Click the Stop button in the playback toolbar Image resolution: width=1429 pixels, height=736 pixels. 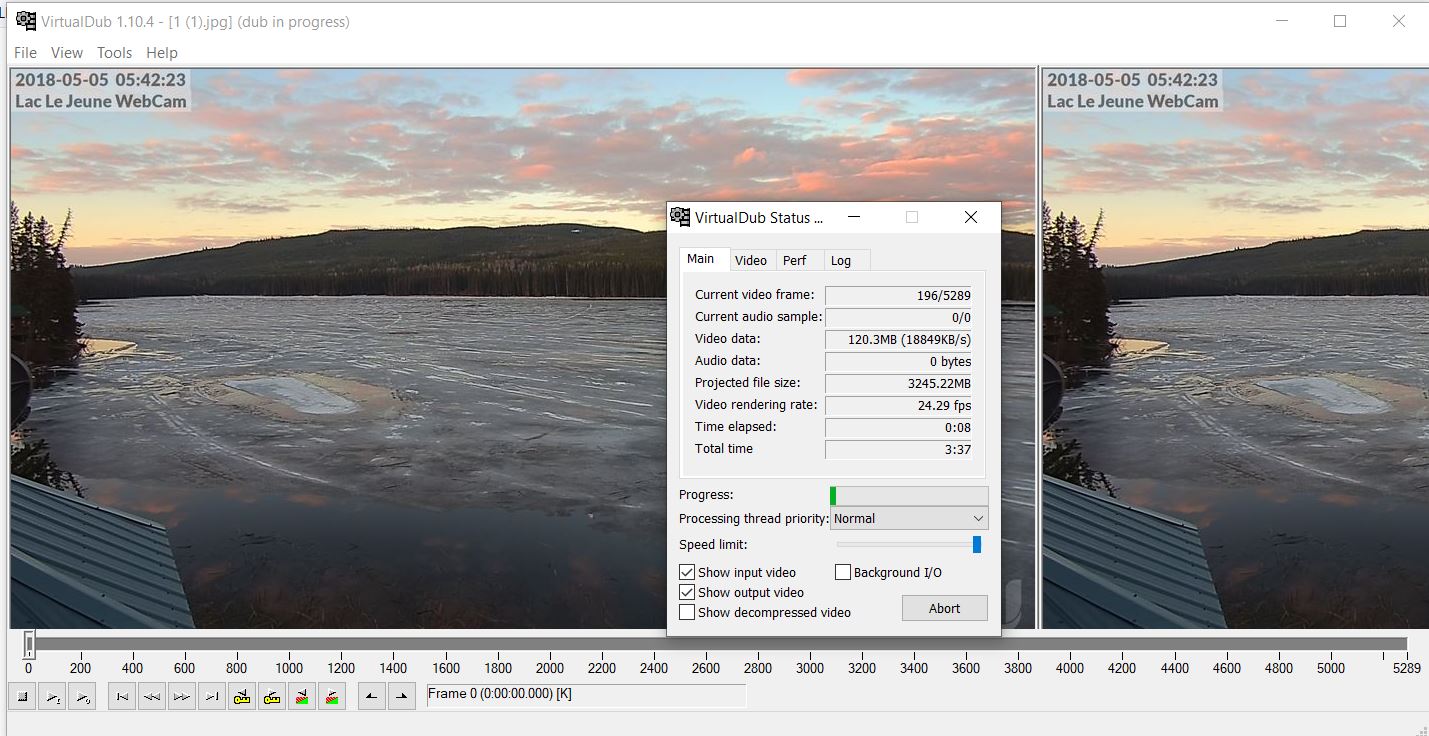[x=22, y=697]
